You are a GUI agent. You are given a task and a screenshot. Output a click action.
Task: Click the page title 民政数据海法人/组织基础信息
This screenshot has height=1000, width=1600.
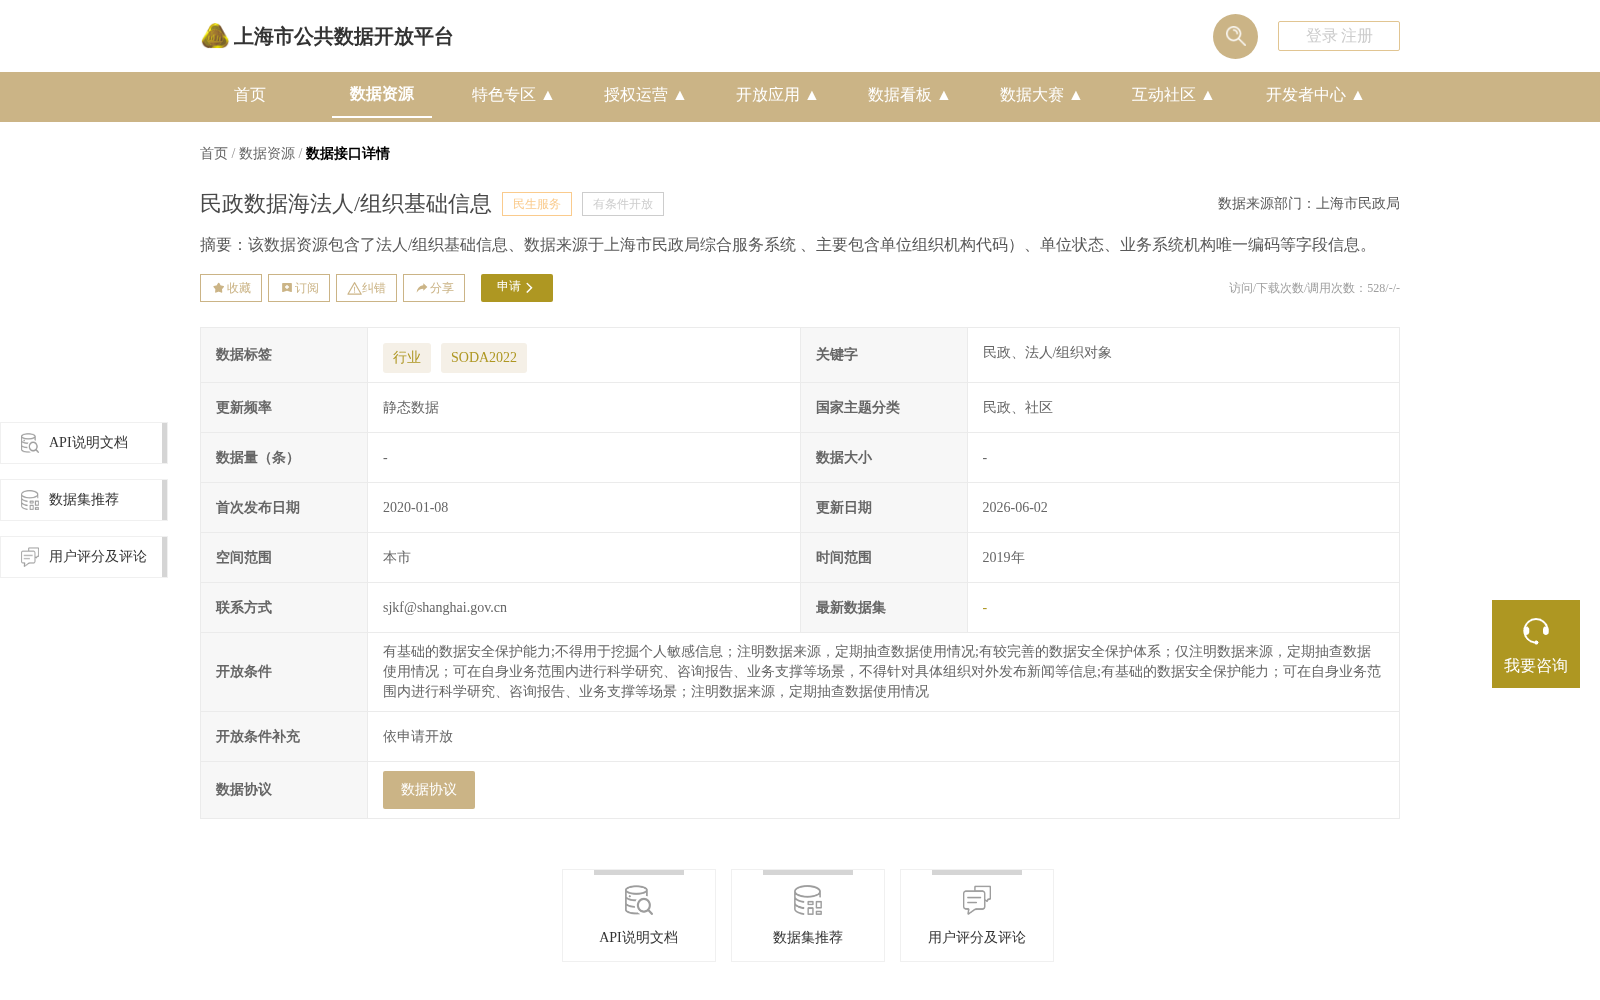346,204
